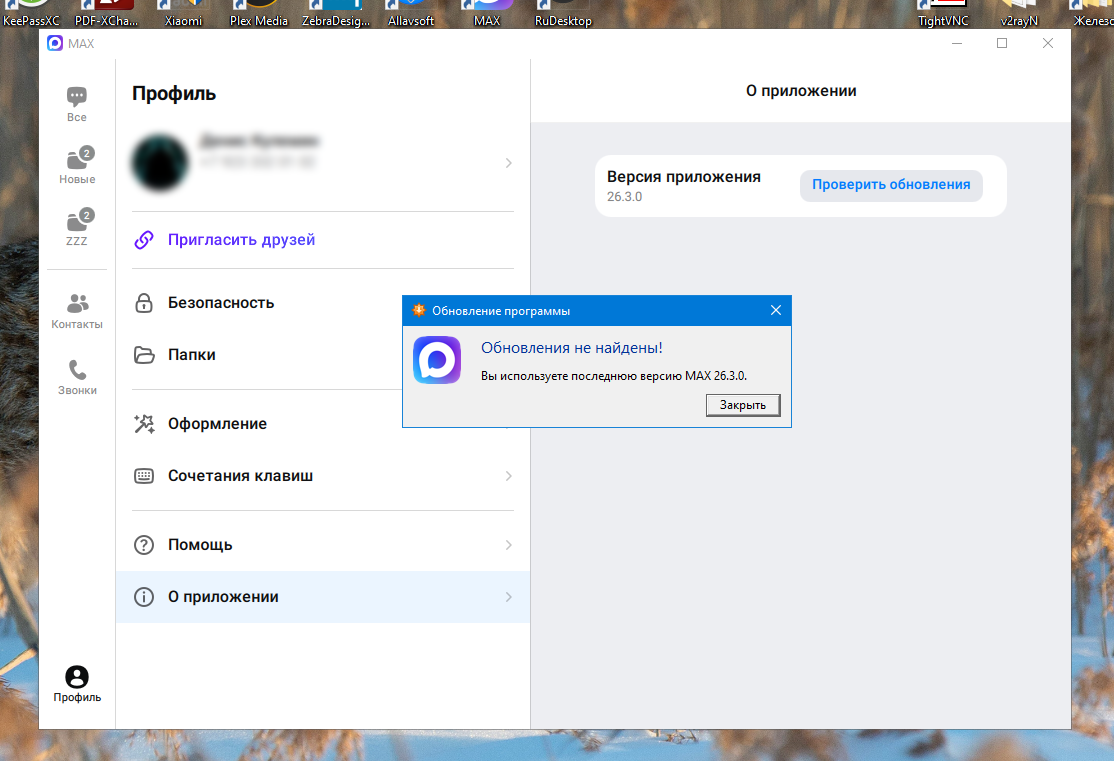Expand Сочетания клавиш chevron arrow
The image size is (1114, 761).
509,475
